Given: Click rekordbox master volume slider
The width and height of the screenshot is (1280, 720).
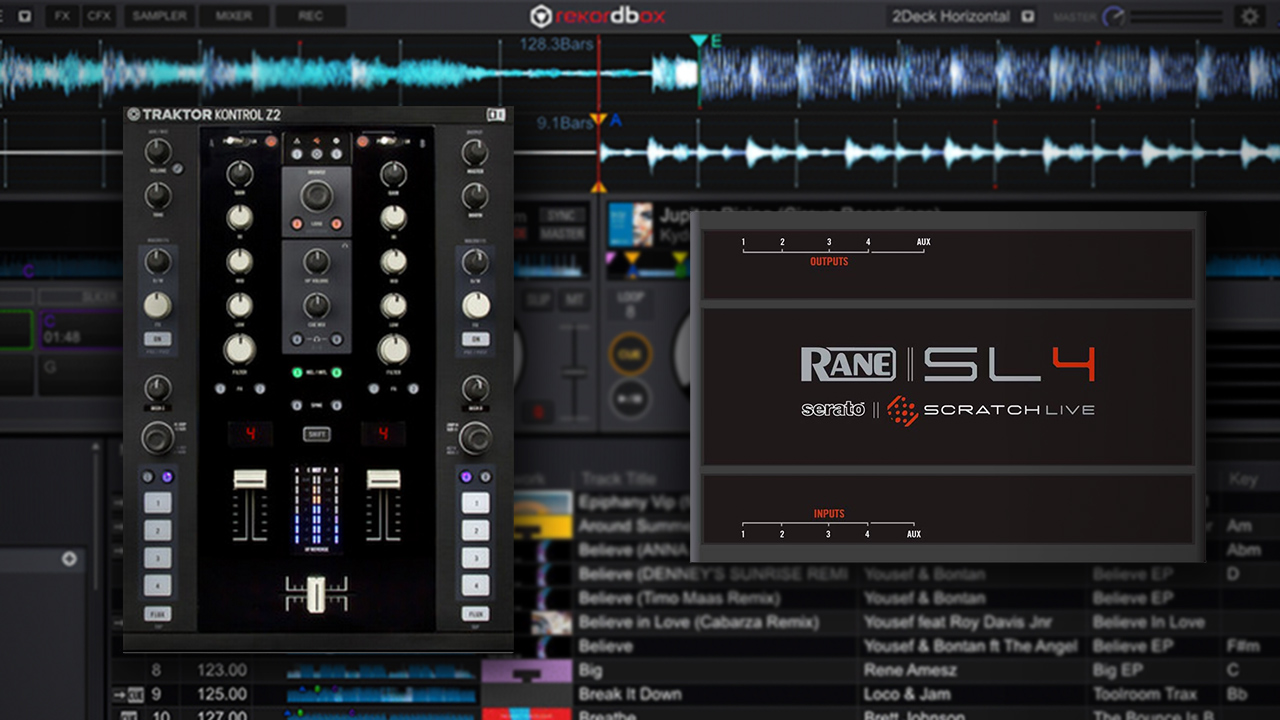Looking at the screenshot, I should [1178, 17].
